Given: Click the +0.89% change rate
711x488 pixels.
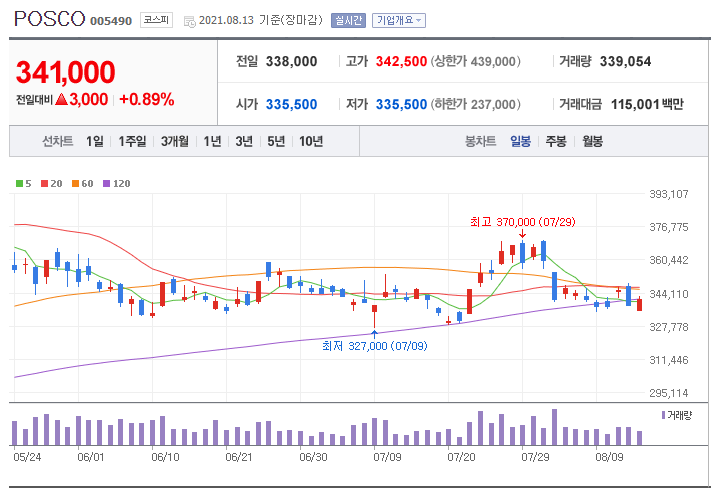Looking at the screenshot, I should pyautogui.click(x=147, y=99).
